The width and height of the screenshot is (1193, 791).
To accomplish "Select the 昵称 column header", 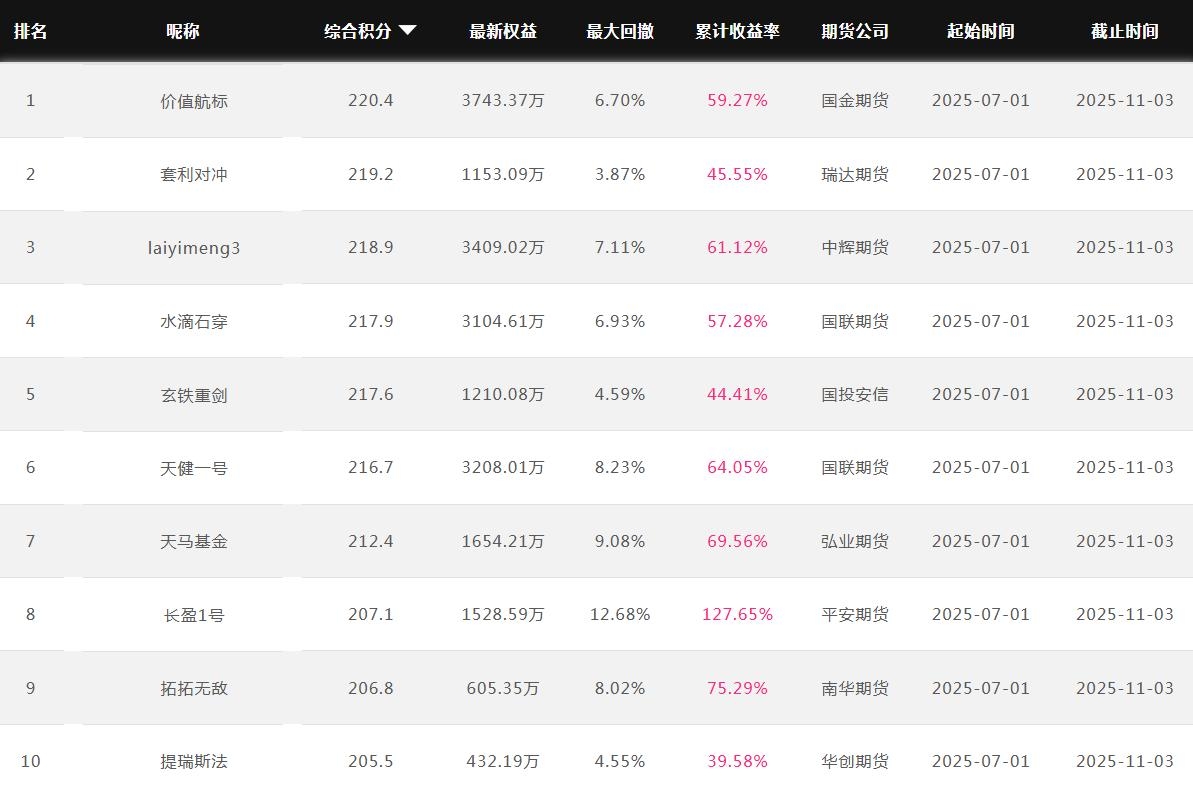I will coord(183,31).
